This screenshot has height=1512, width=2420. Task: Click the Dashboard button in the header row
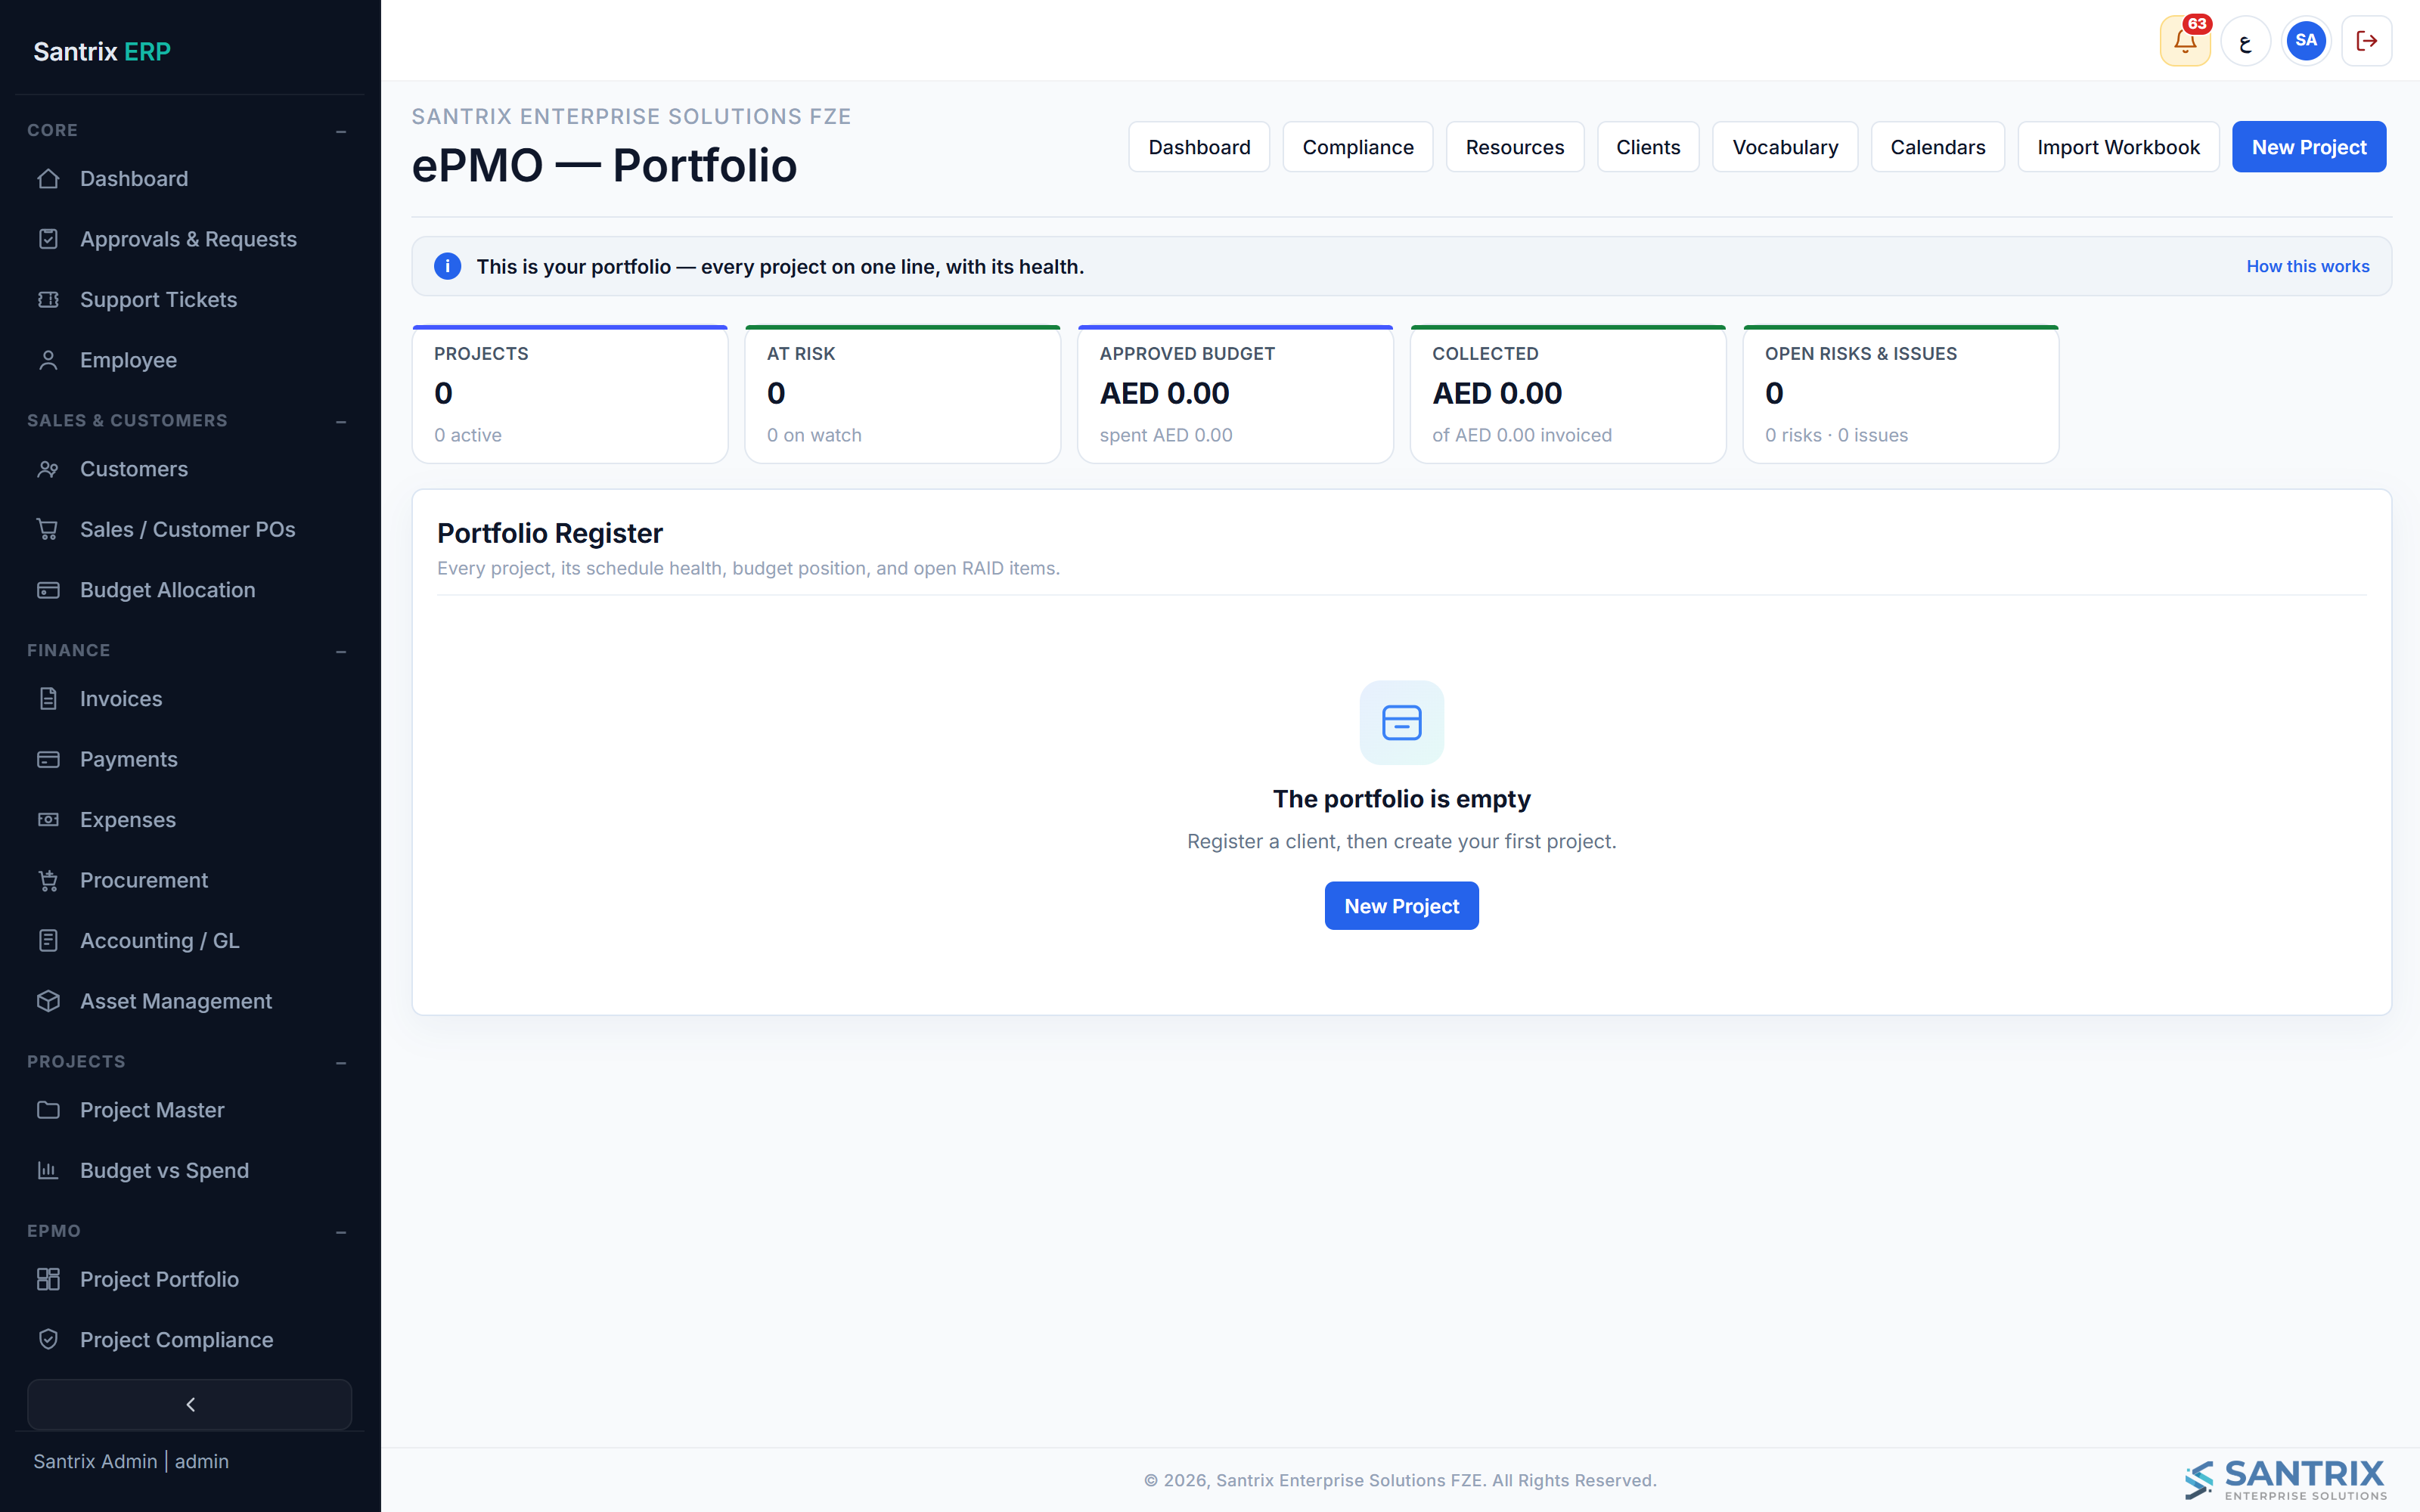[x=1199, y=147]
